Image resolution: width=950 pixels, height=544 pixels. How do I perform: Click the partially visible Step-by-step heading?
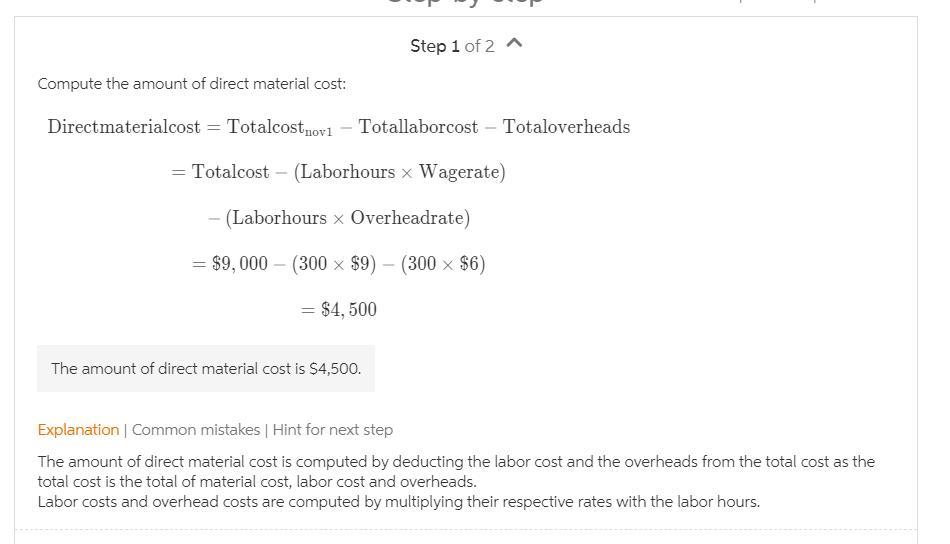465,3
